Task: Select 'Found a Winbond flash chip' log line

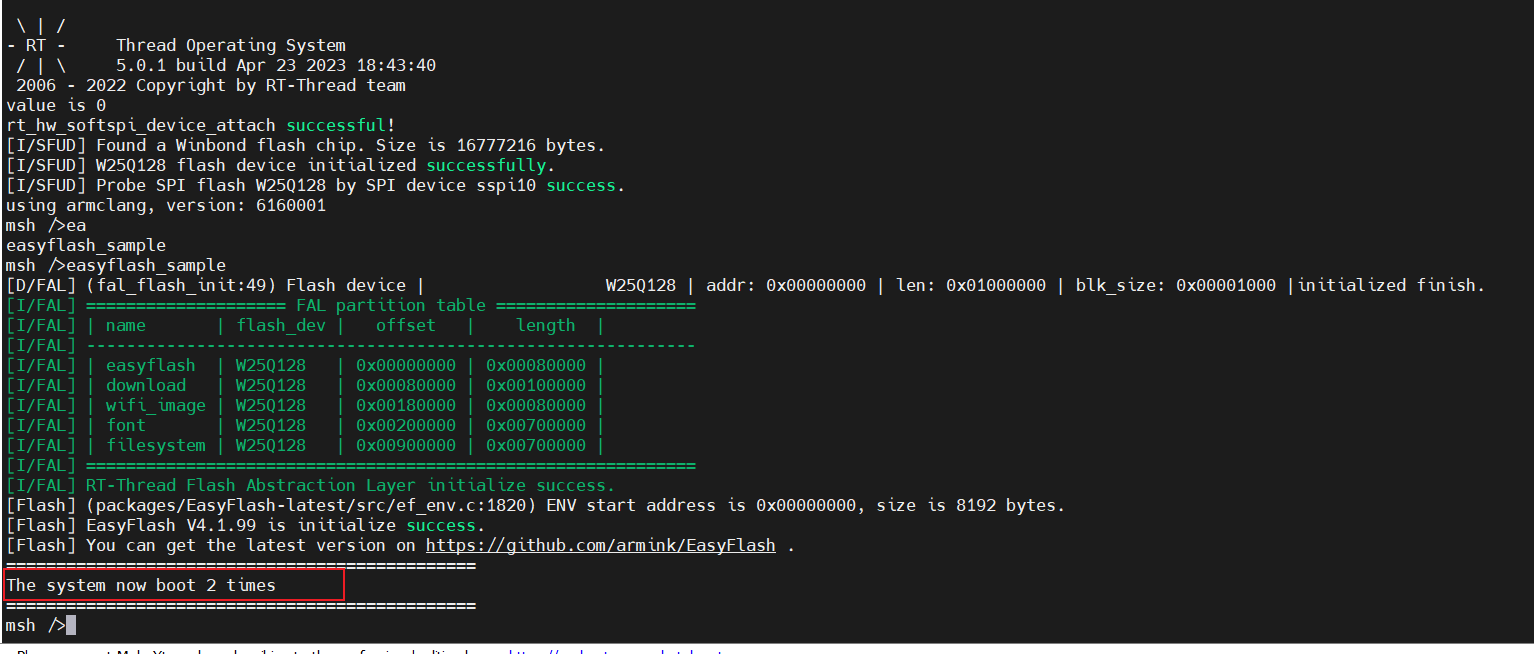Action: coord(306,146)
